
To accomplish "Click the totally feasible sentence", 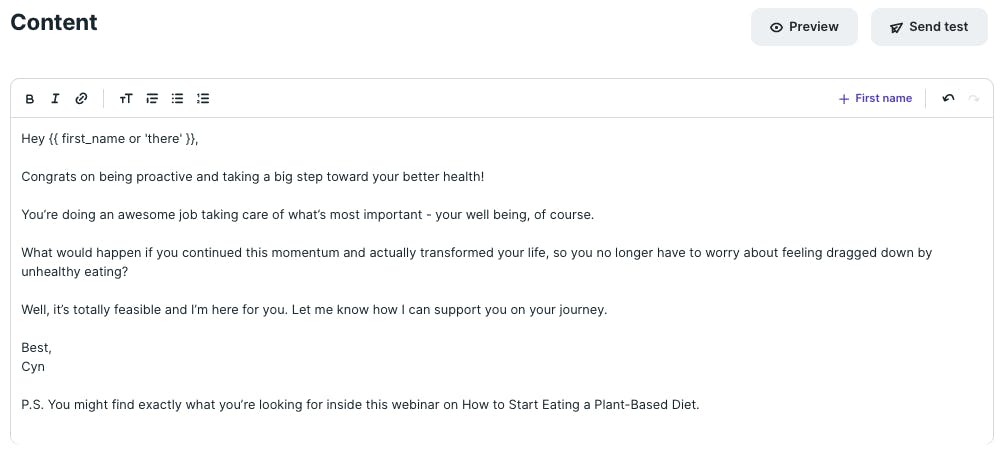I will pos(314,310).
